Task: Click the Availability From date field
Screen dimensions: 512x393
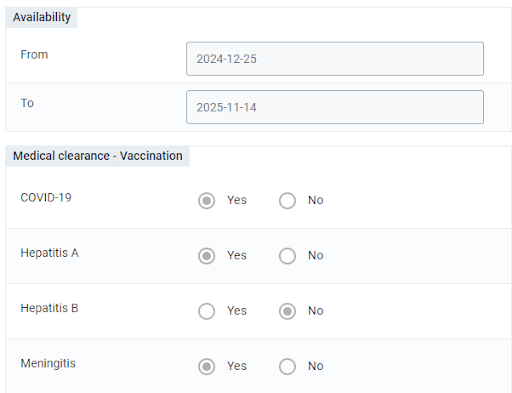Action: (335, 59)
